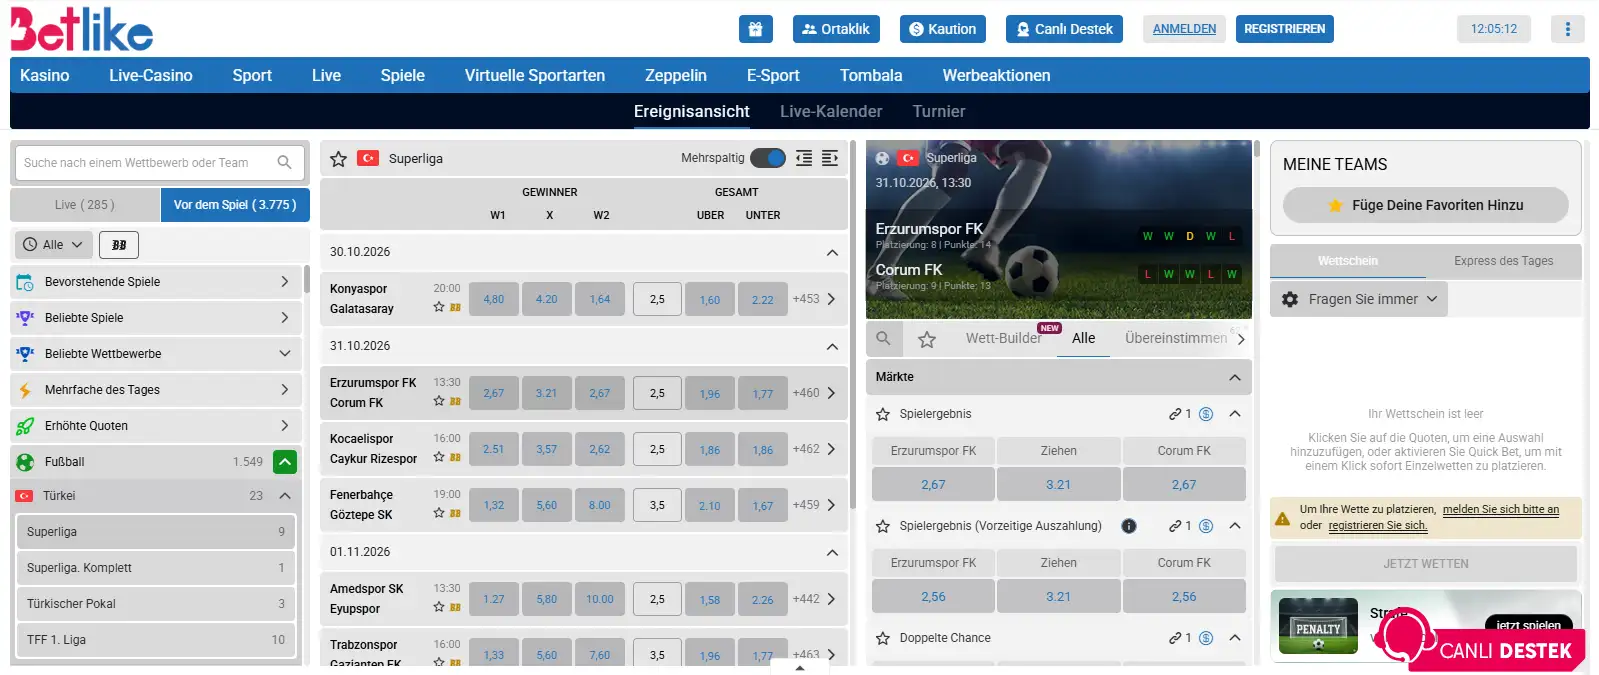Open market search magnifier icon

883,339
